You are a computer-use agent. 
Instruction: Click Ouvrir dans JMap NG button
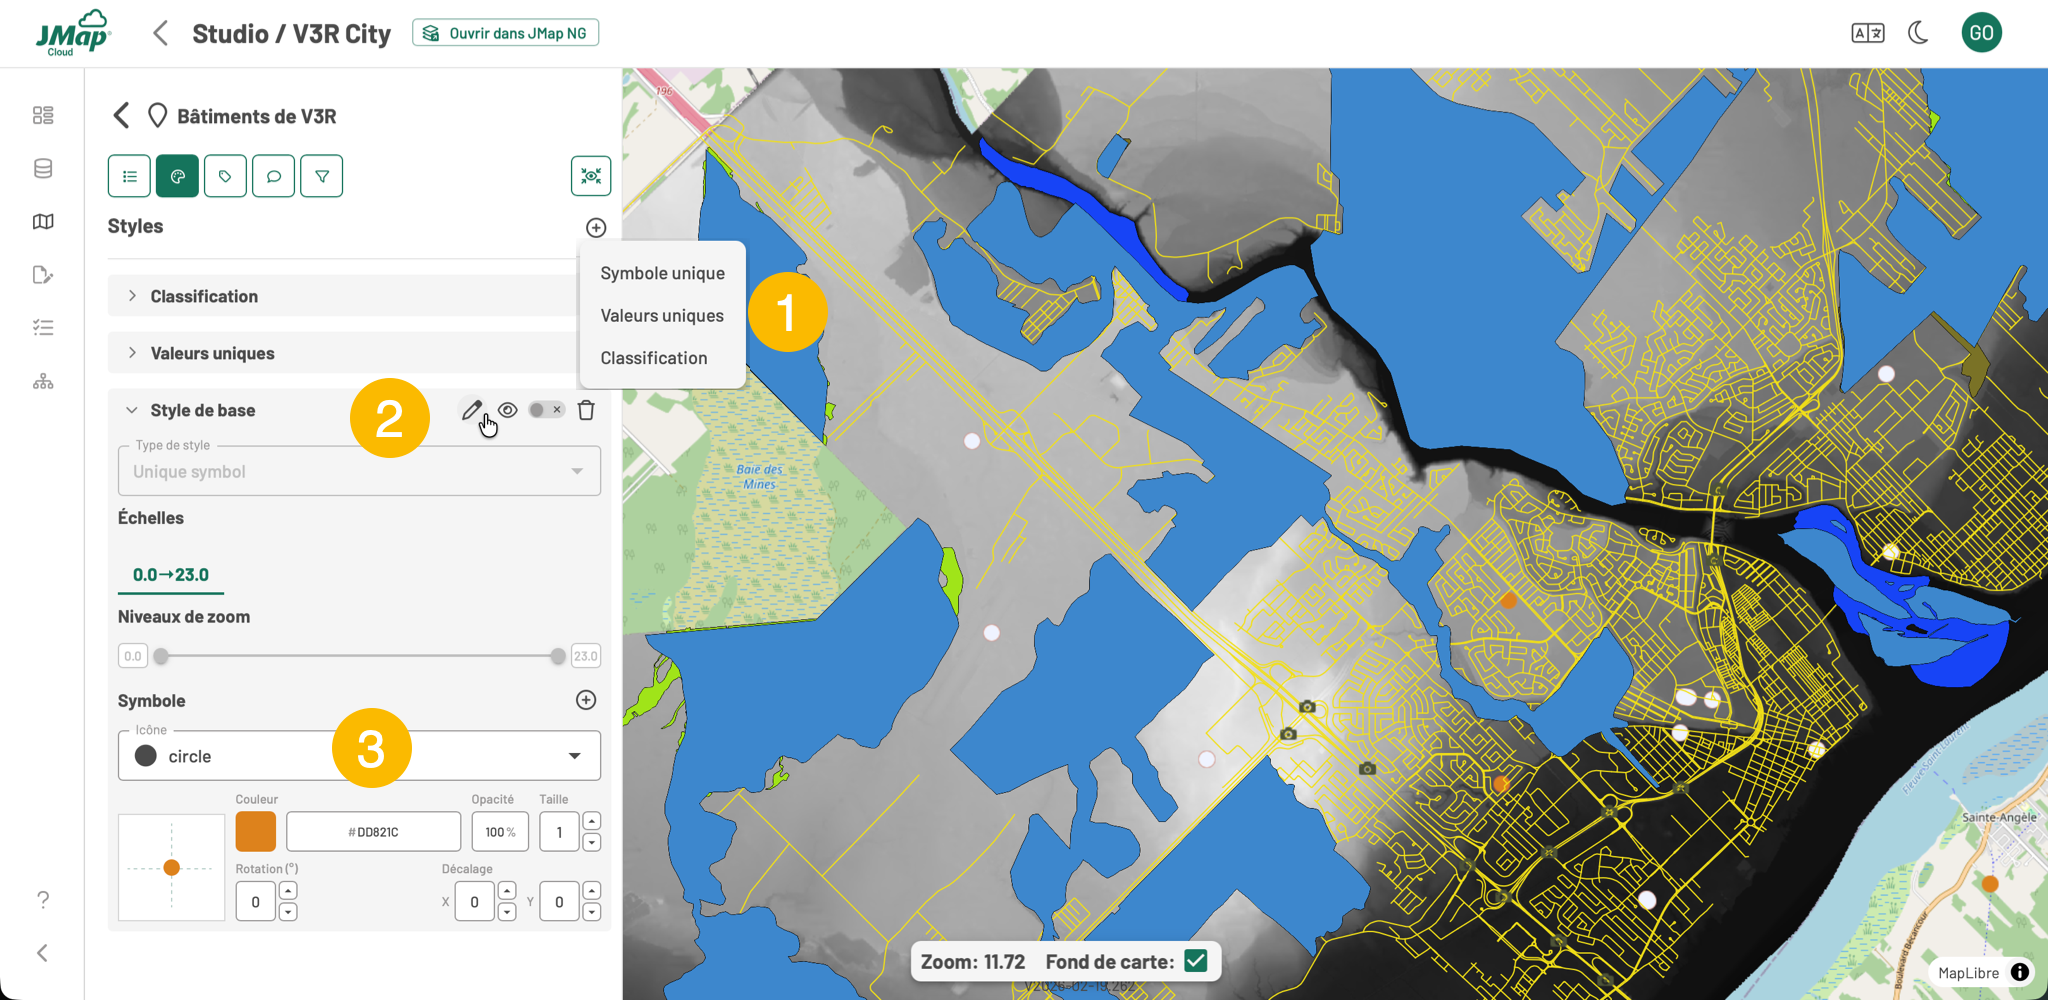(x=506, y=33)
